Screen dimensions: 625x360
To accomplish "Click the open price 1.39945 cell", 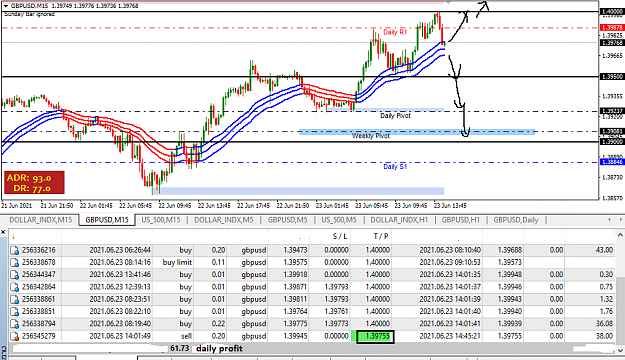I will tap(295, 336).
